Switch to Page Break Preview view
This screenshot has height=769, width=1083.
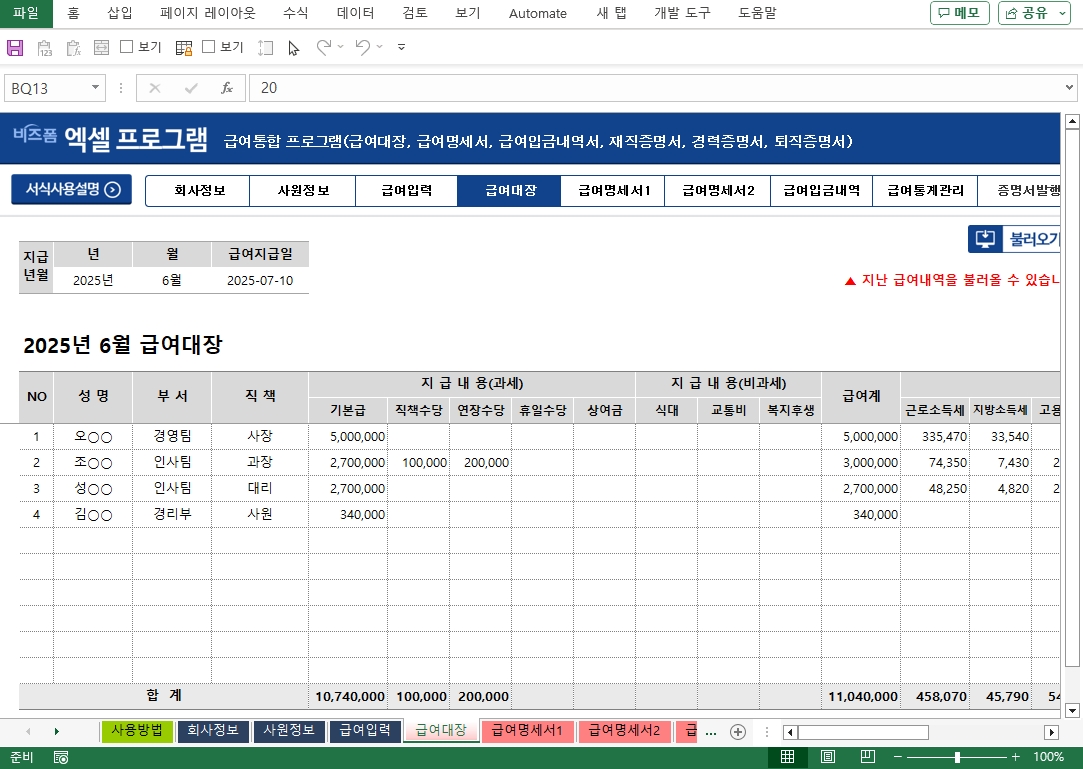coord(868,757)
